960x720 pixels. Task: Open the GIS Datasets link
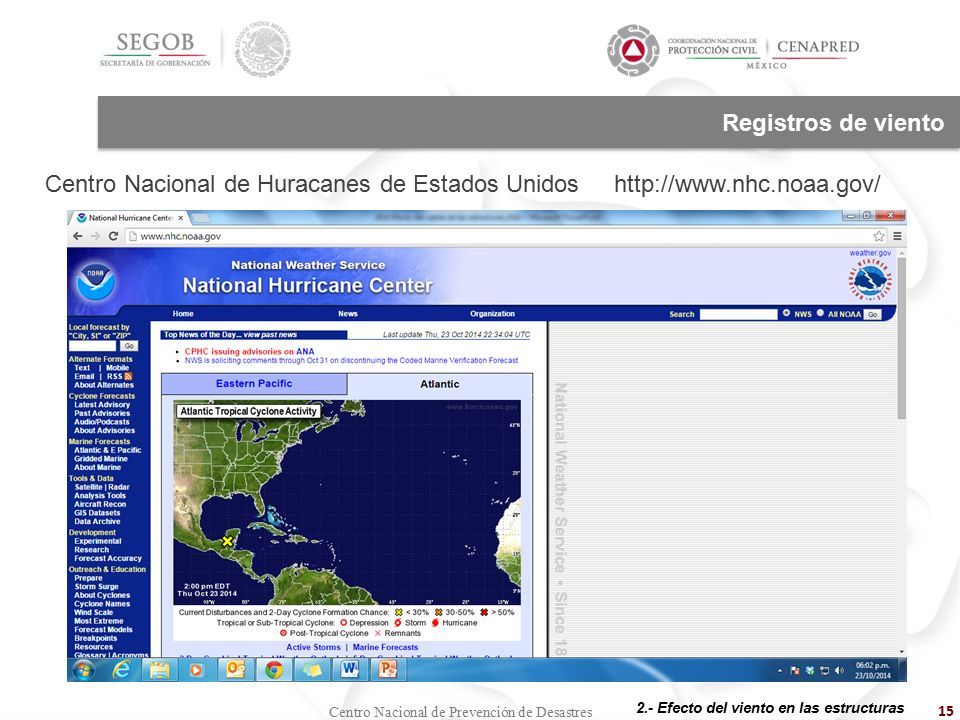[x=97, y=513]
